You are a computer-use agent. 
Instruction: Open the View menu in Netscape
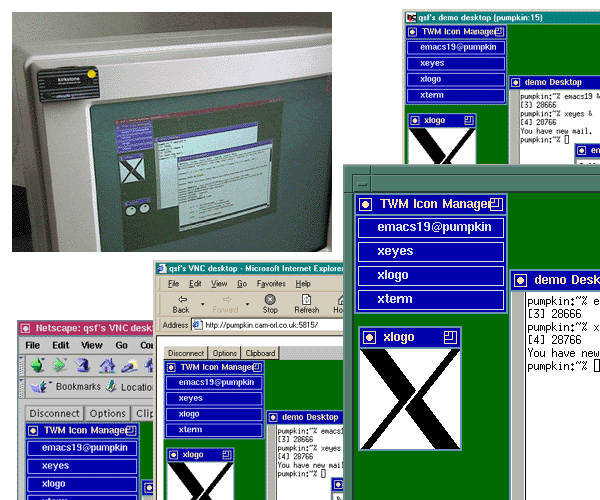pos(92,345)
